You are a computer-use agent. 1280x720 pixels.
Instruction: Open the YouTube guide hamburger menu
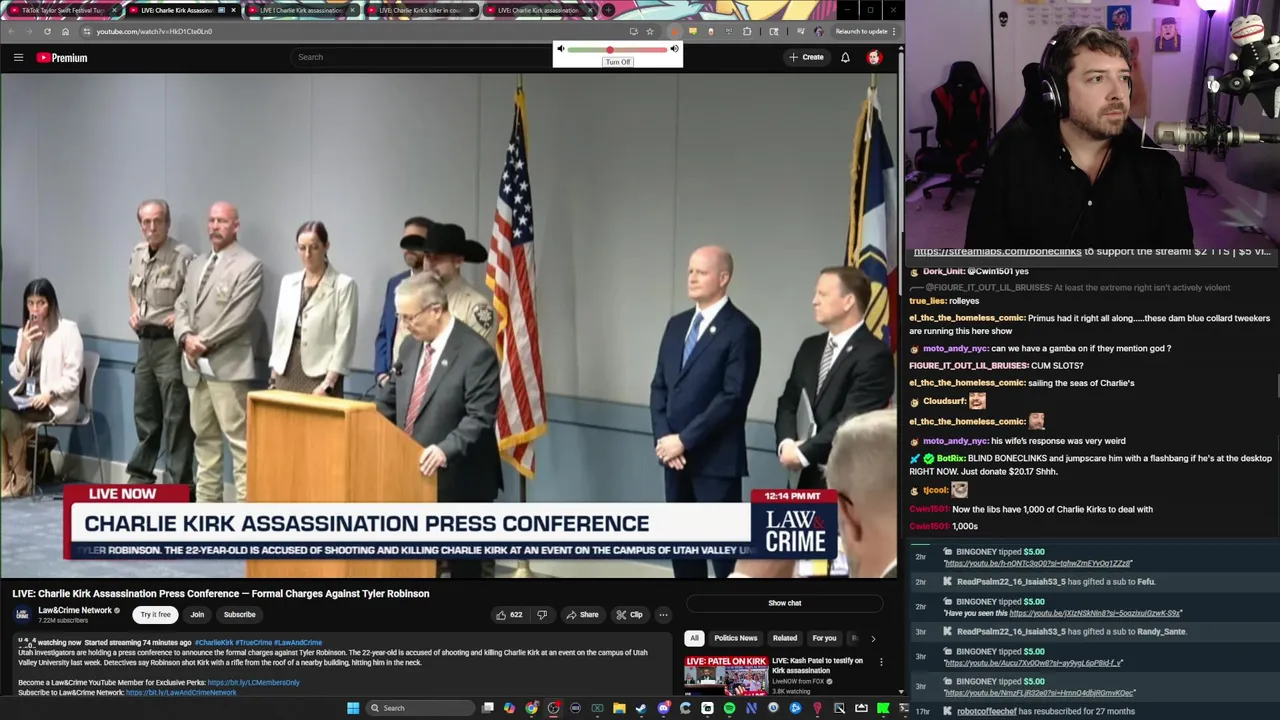[18, 57]
